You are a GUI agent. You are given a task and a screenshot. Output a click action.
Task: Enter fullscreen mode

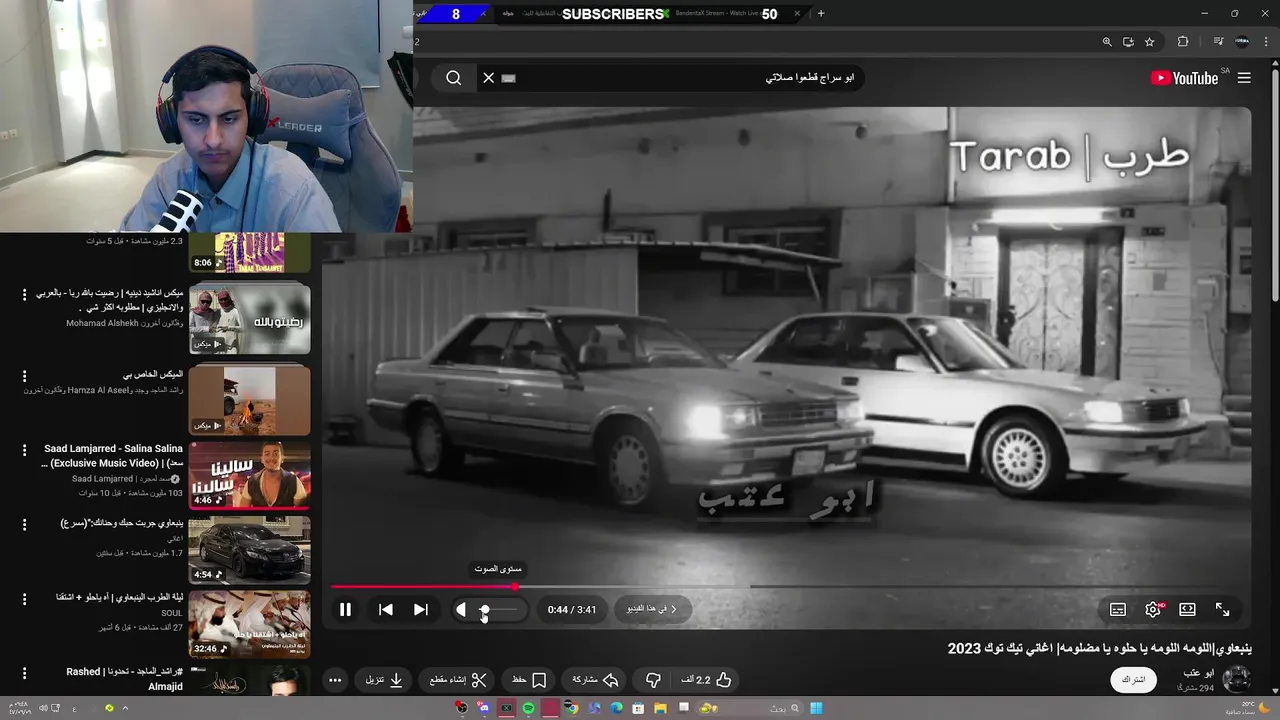tap(1222, 609)
